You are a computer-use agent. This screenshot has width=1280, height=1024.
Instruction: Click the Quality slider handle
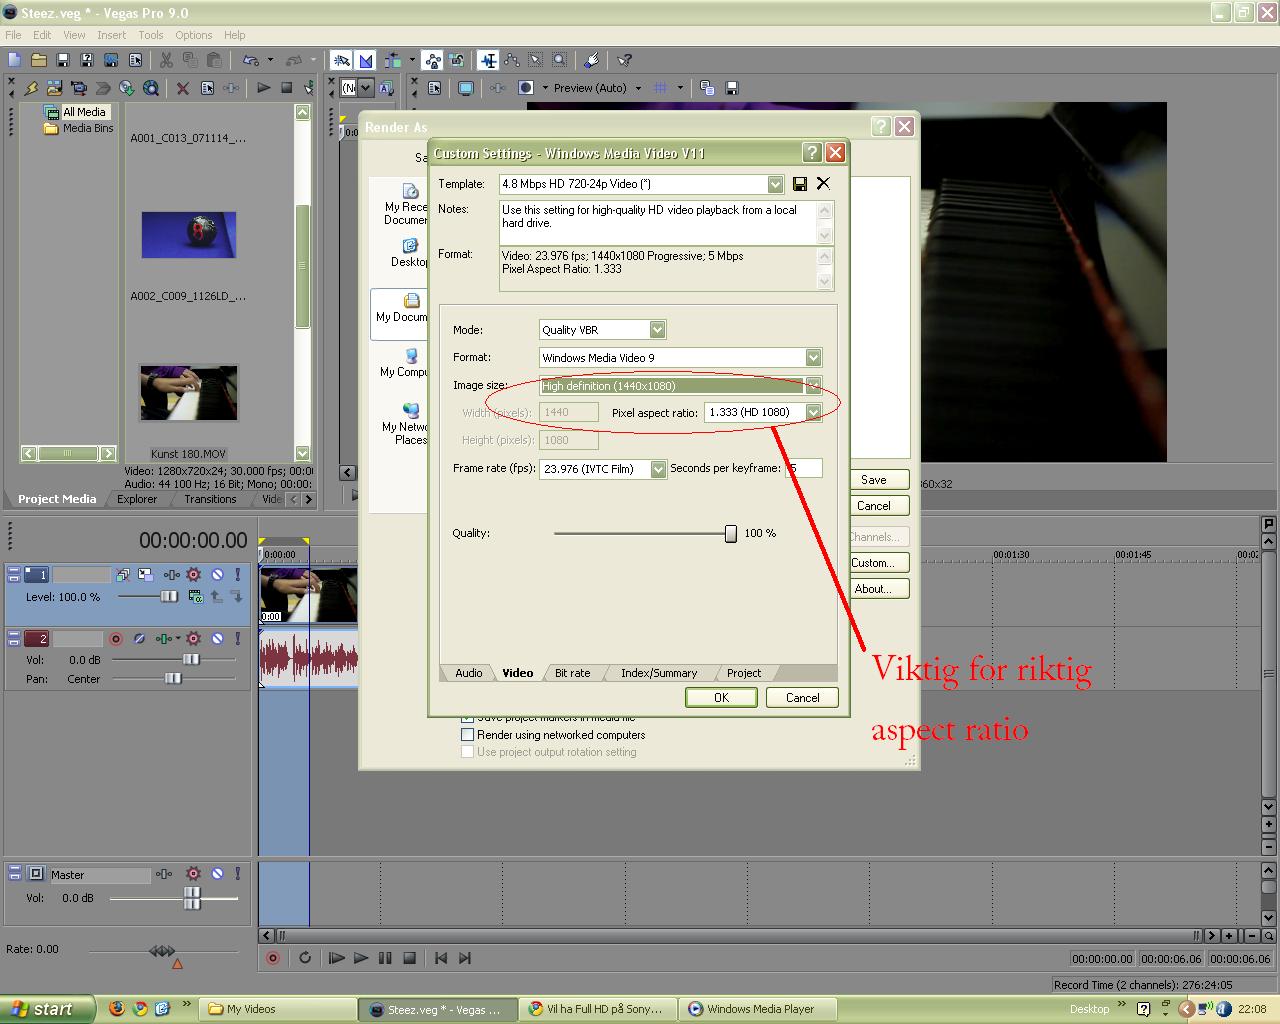[x=731, y=534]
